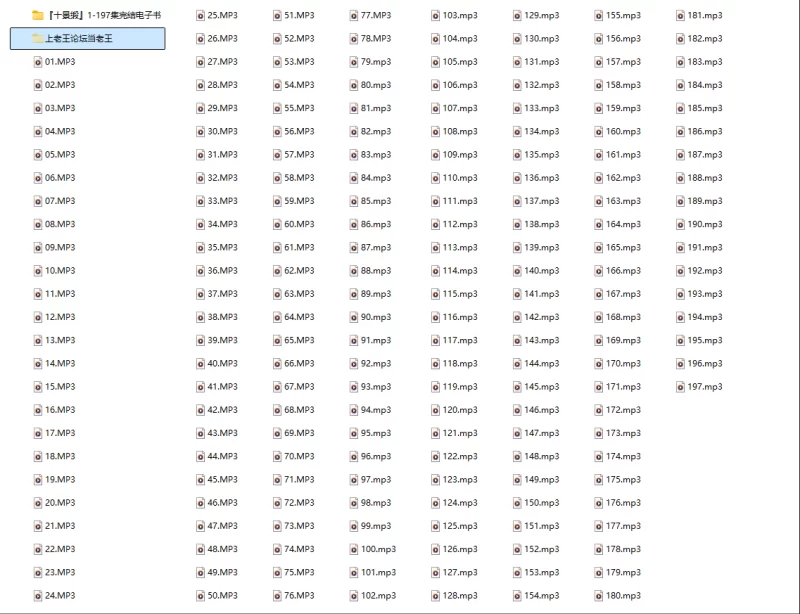Viewport: 800px width, 614px height.
Task: Click the audio icon of 168.mp3
Action: point(598,317)
